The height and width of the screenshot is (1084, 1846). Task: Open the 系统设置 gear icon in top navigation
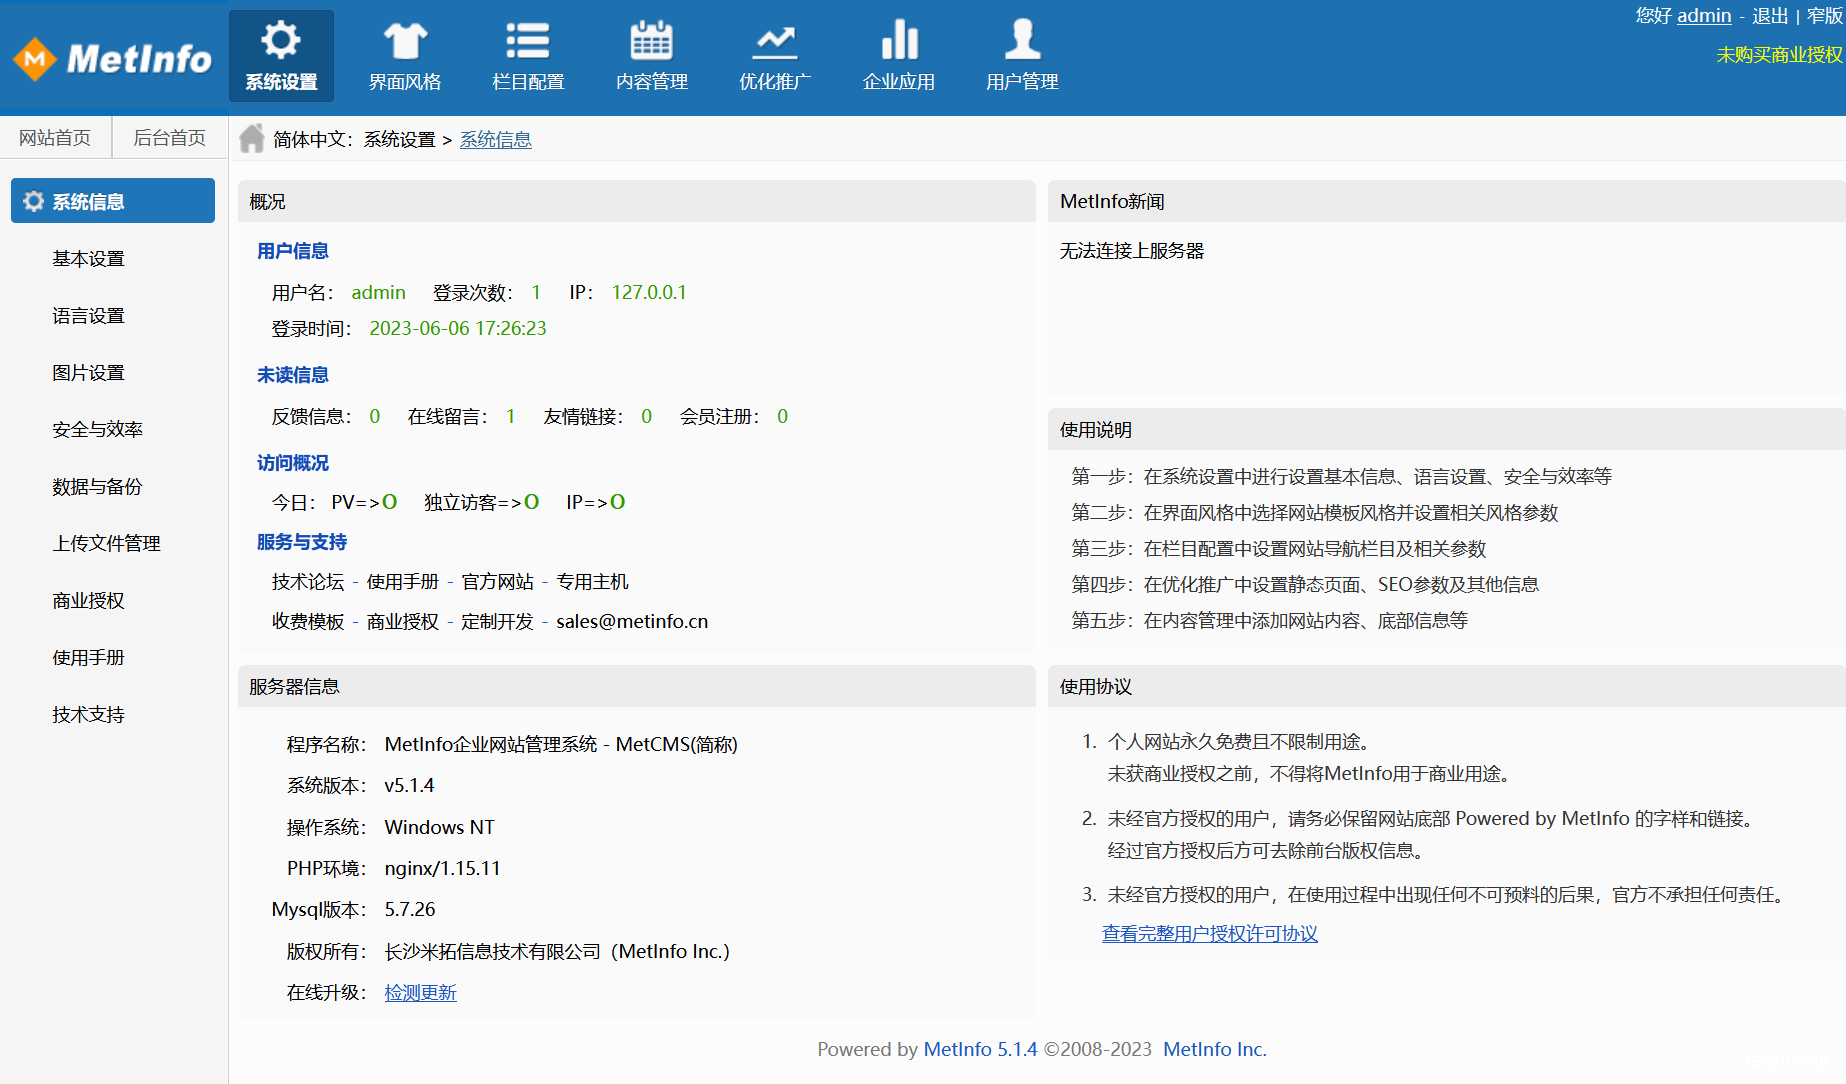[280, 55]
